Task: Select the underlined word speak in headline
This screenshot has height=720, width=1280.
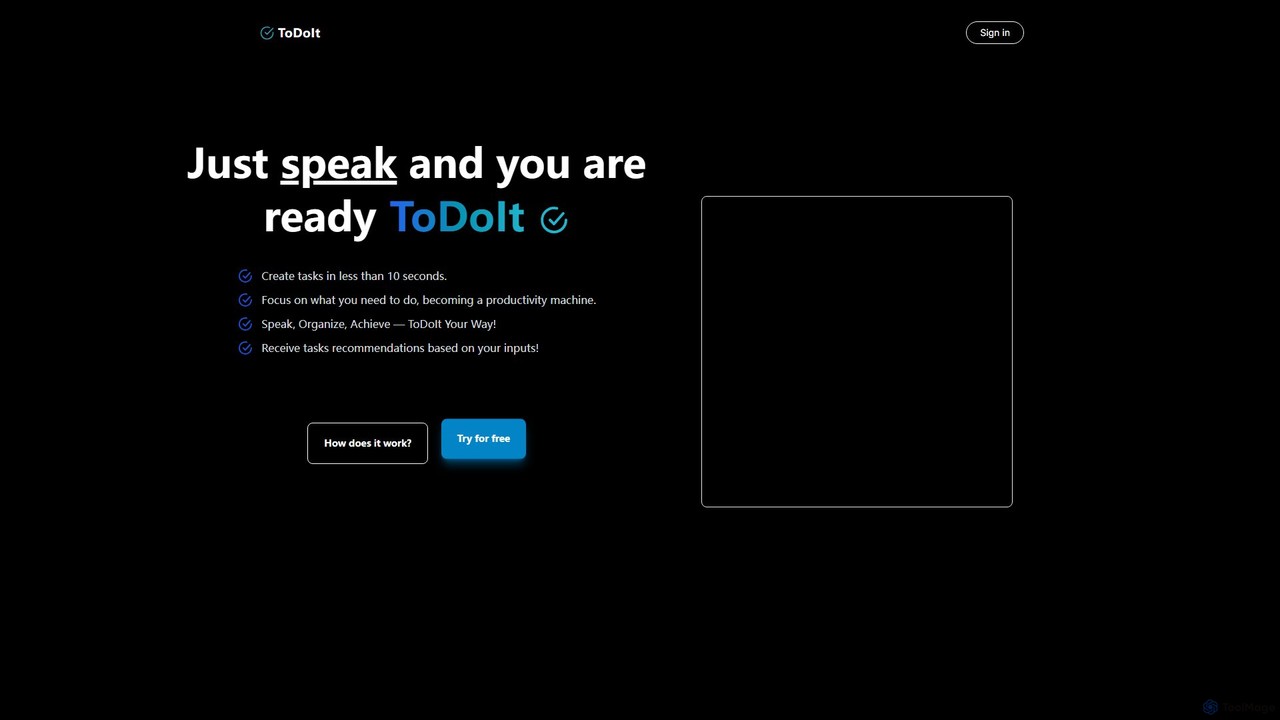Action: click(339, 164)
